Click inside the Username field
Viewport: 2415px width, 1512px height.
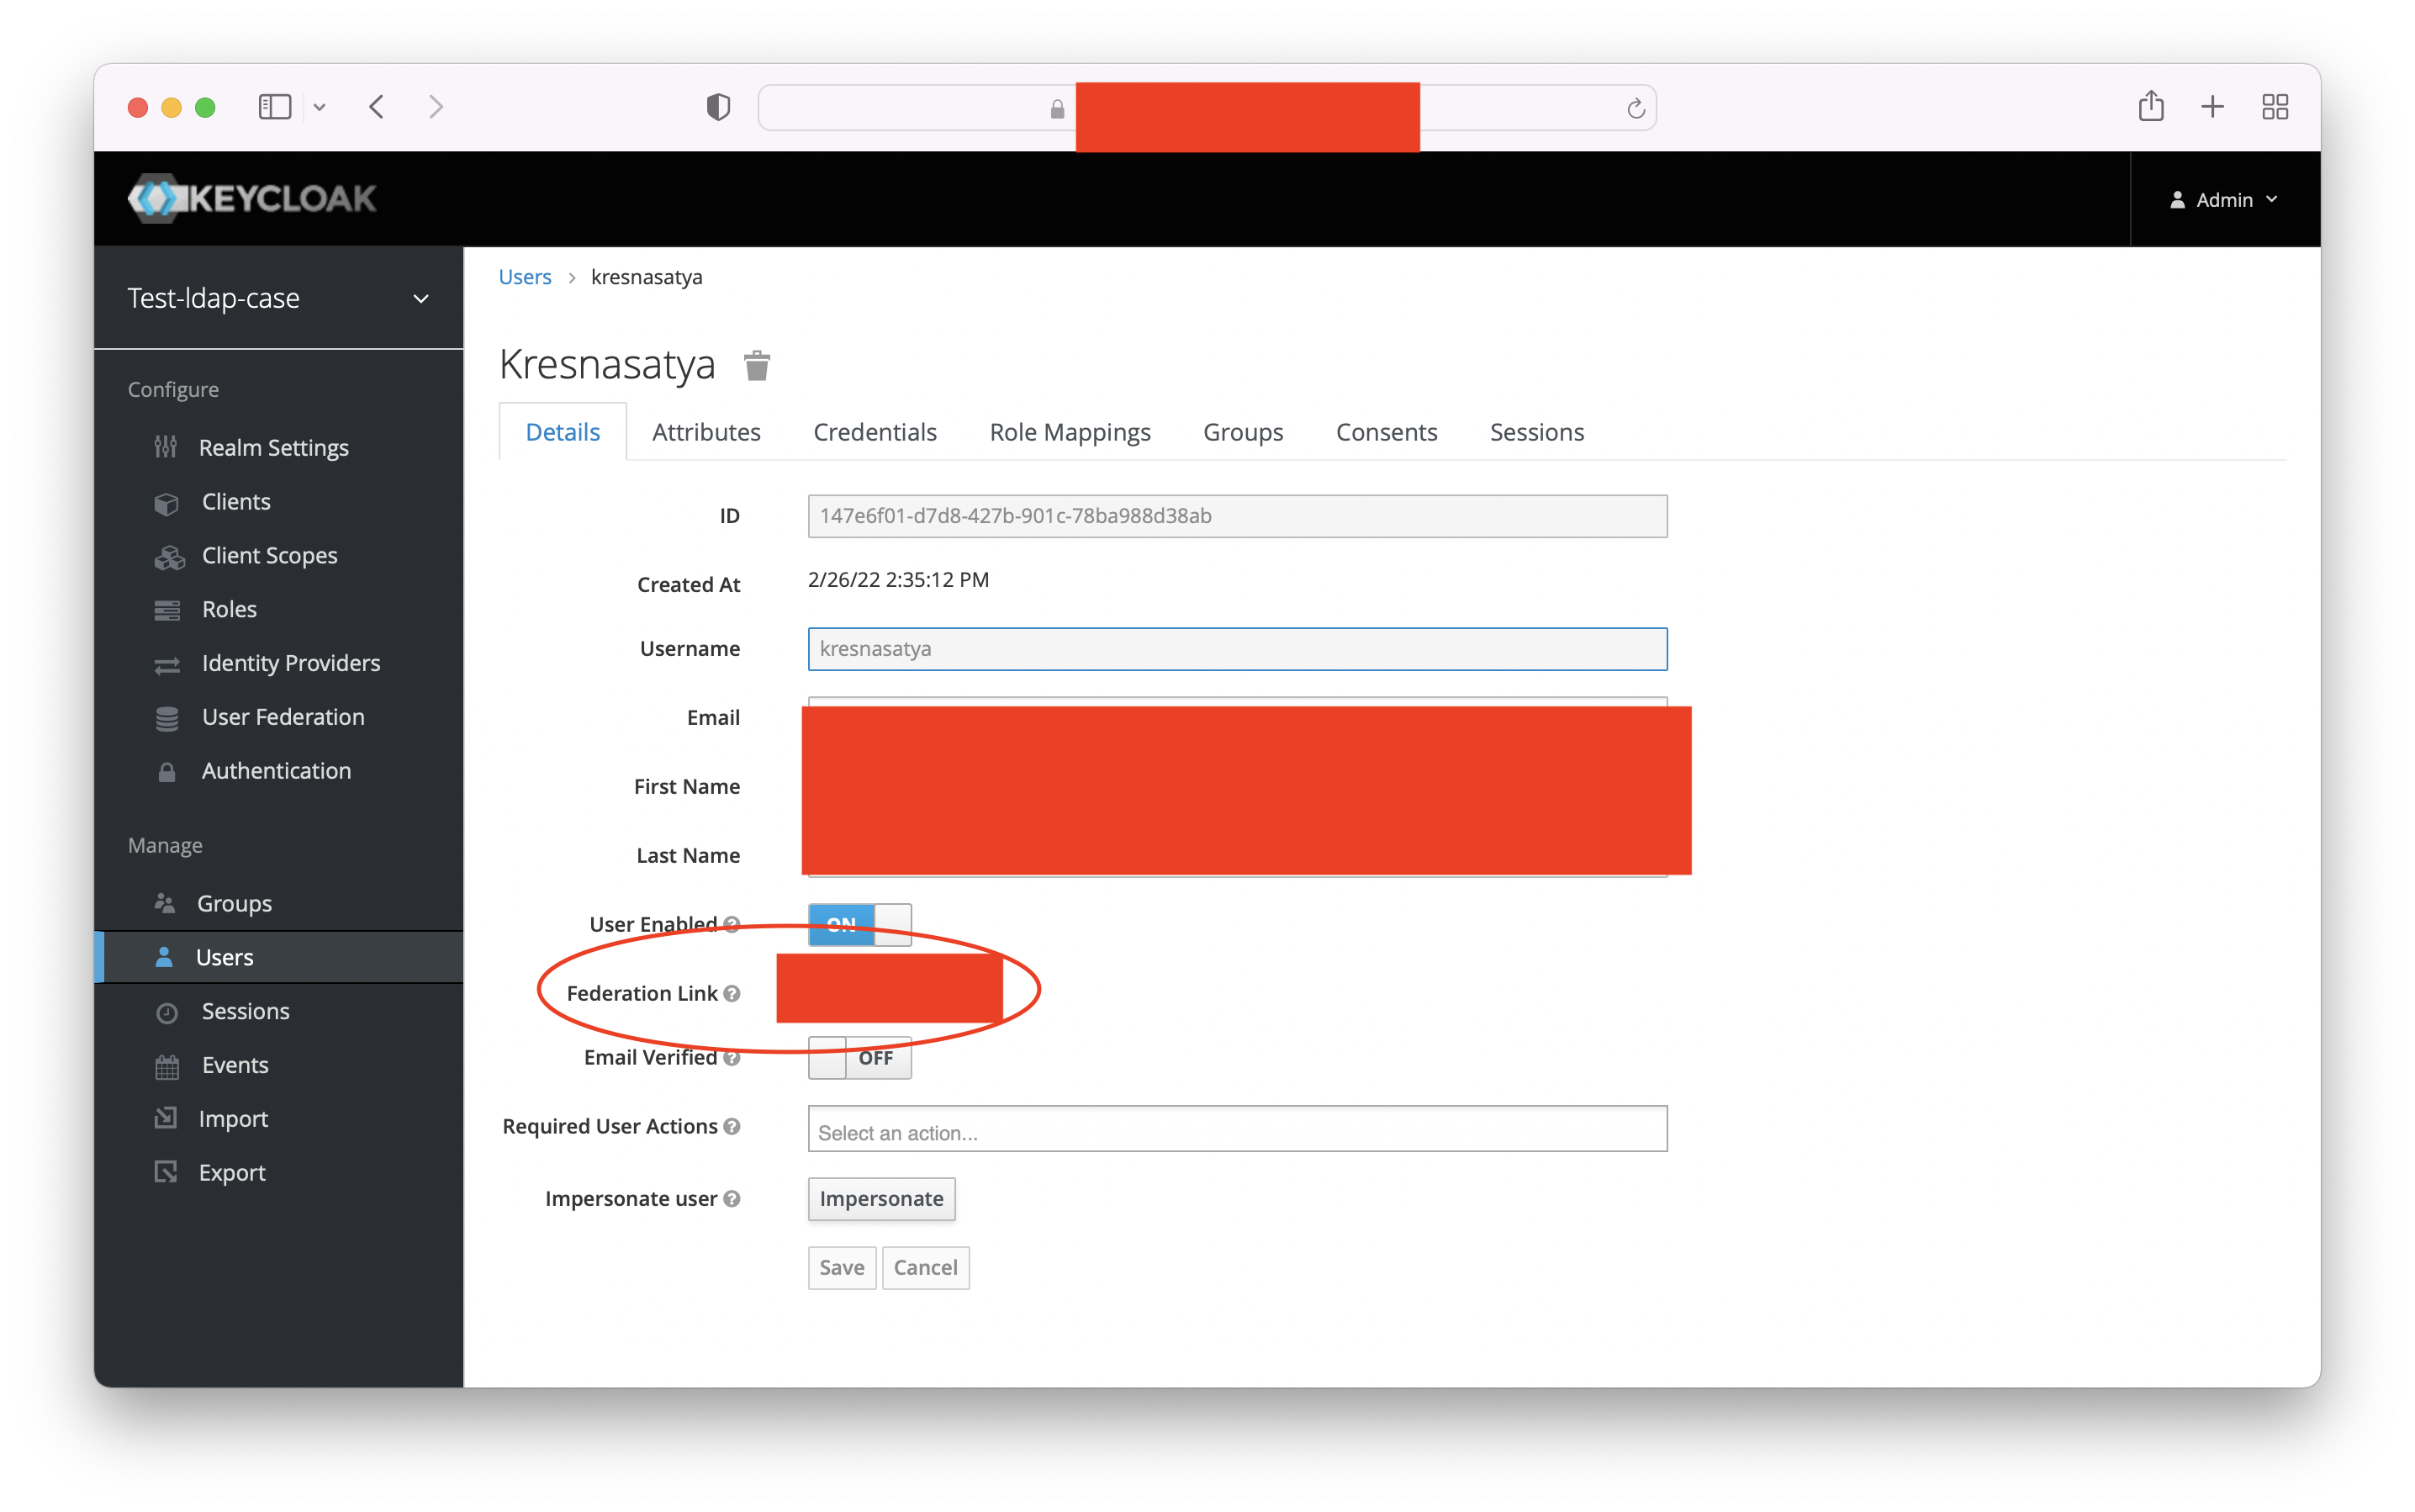click(x=1236, y=648)
